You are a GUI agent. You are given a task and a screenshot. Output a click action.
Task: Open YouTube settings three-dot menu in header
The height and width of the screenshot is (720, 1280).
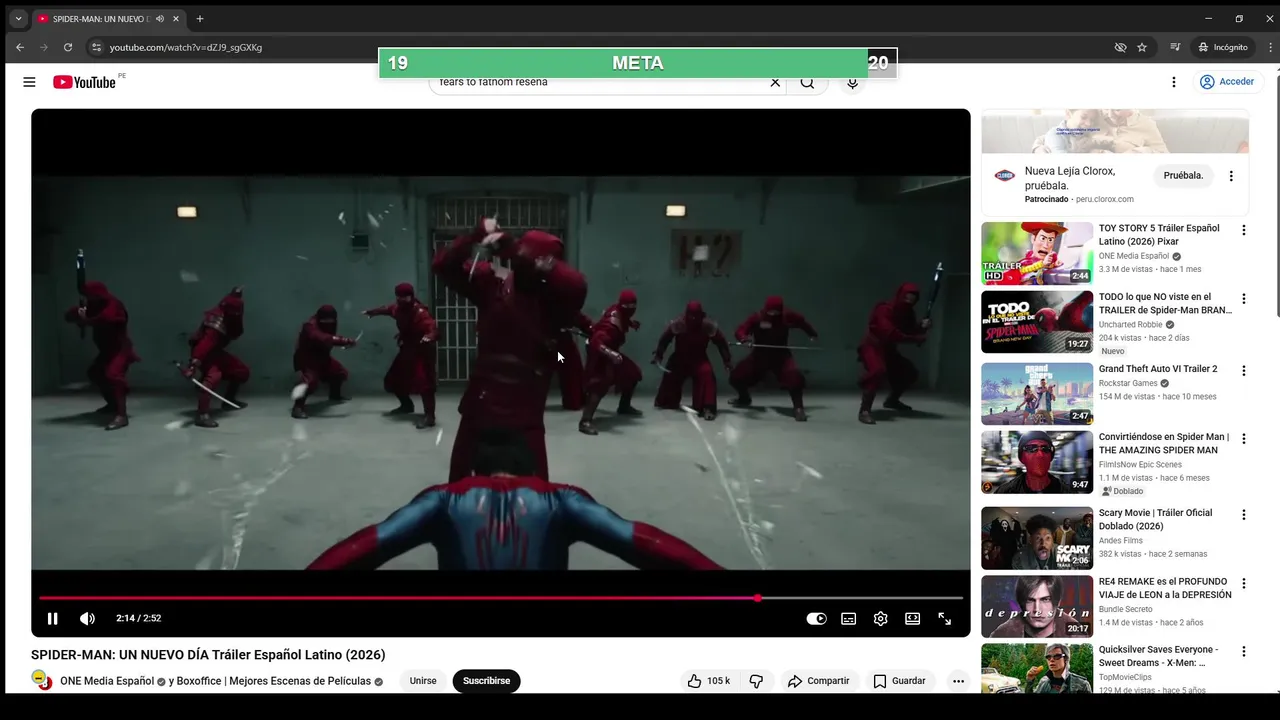point(1174,82)
